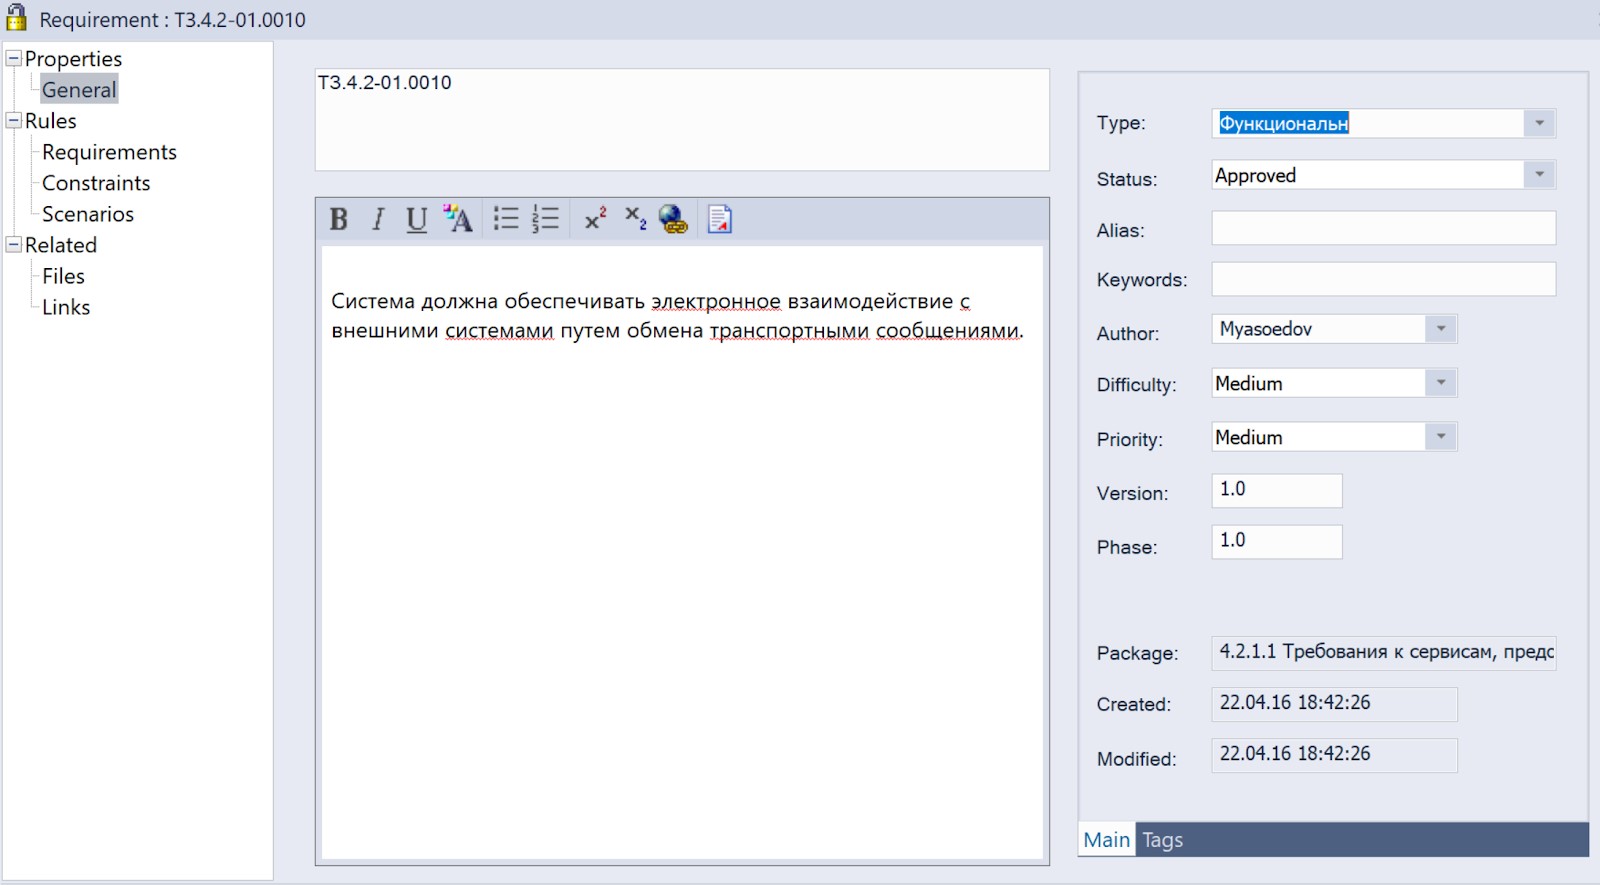Screen dimensions: 1600x885
Task: Click the Alias input field
Action: pyautogui.click(x=1383, y=228)
